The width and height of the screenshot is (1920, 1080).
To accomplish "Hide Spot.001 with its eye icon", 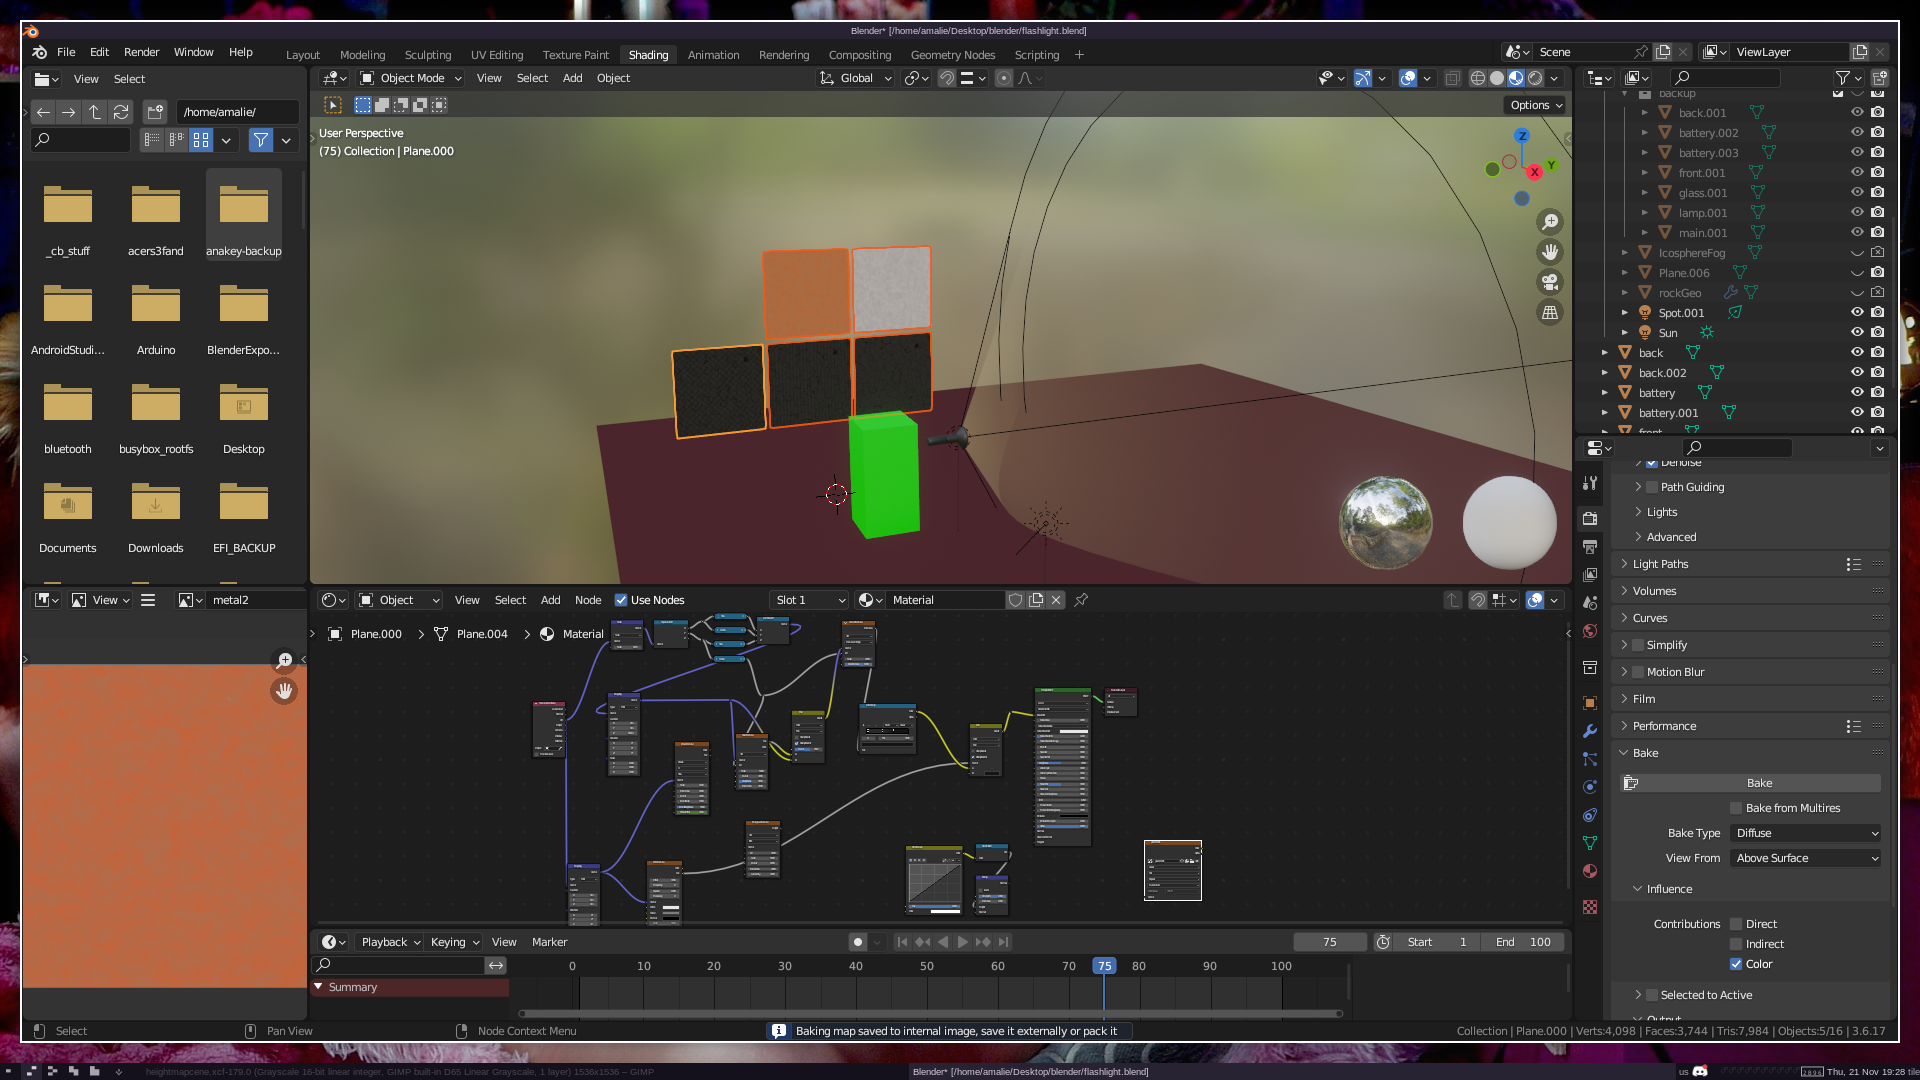I will pyautogui.click(x=1856, y=313).
